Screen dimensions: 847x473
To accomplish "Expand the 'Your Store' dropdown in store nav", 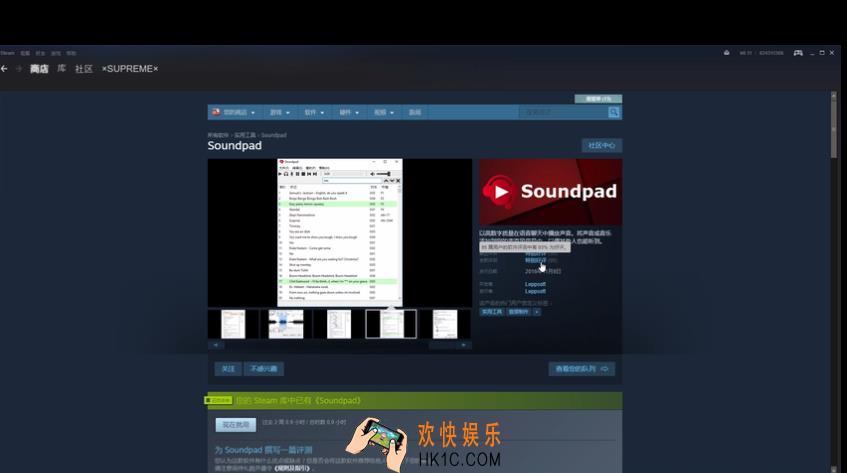I will (x=234, y=112).
